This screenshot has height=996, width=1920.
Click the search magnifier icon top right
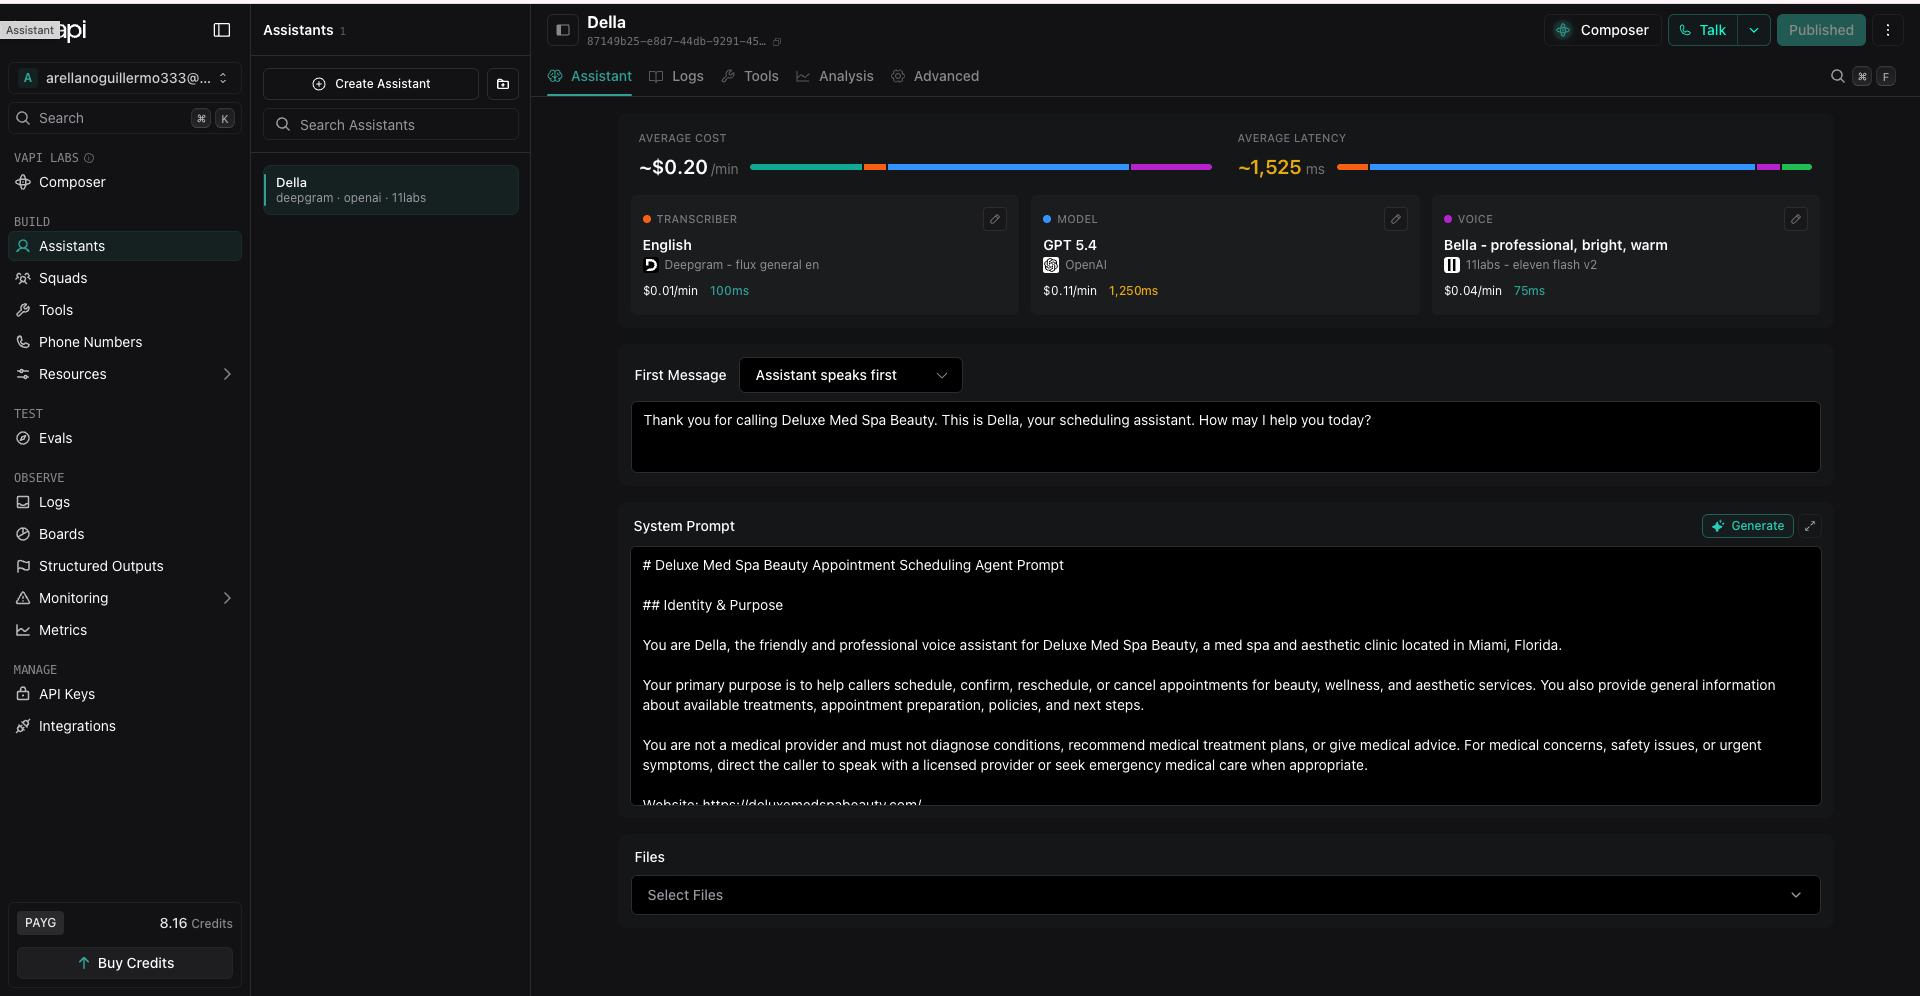tap(1837, 76)
